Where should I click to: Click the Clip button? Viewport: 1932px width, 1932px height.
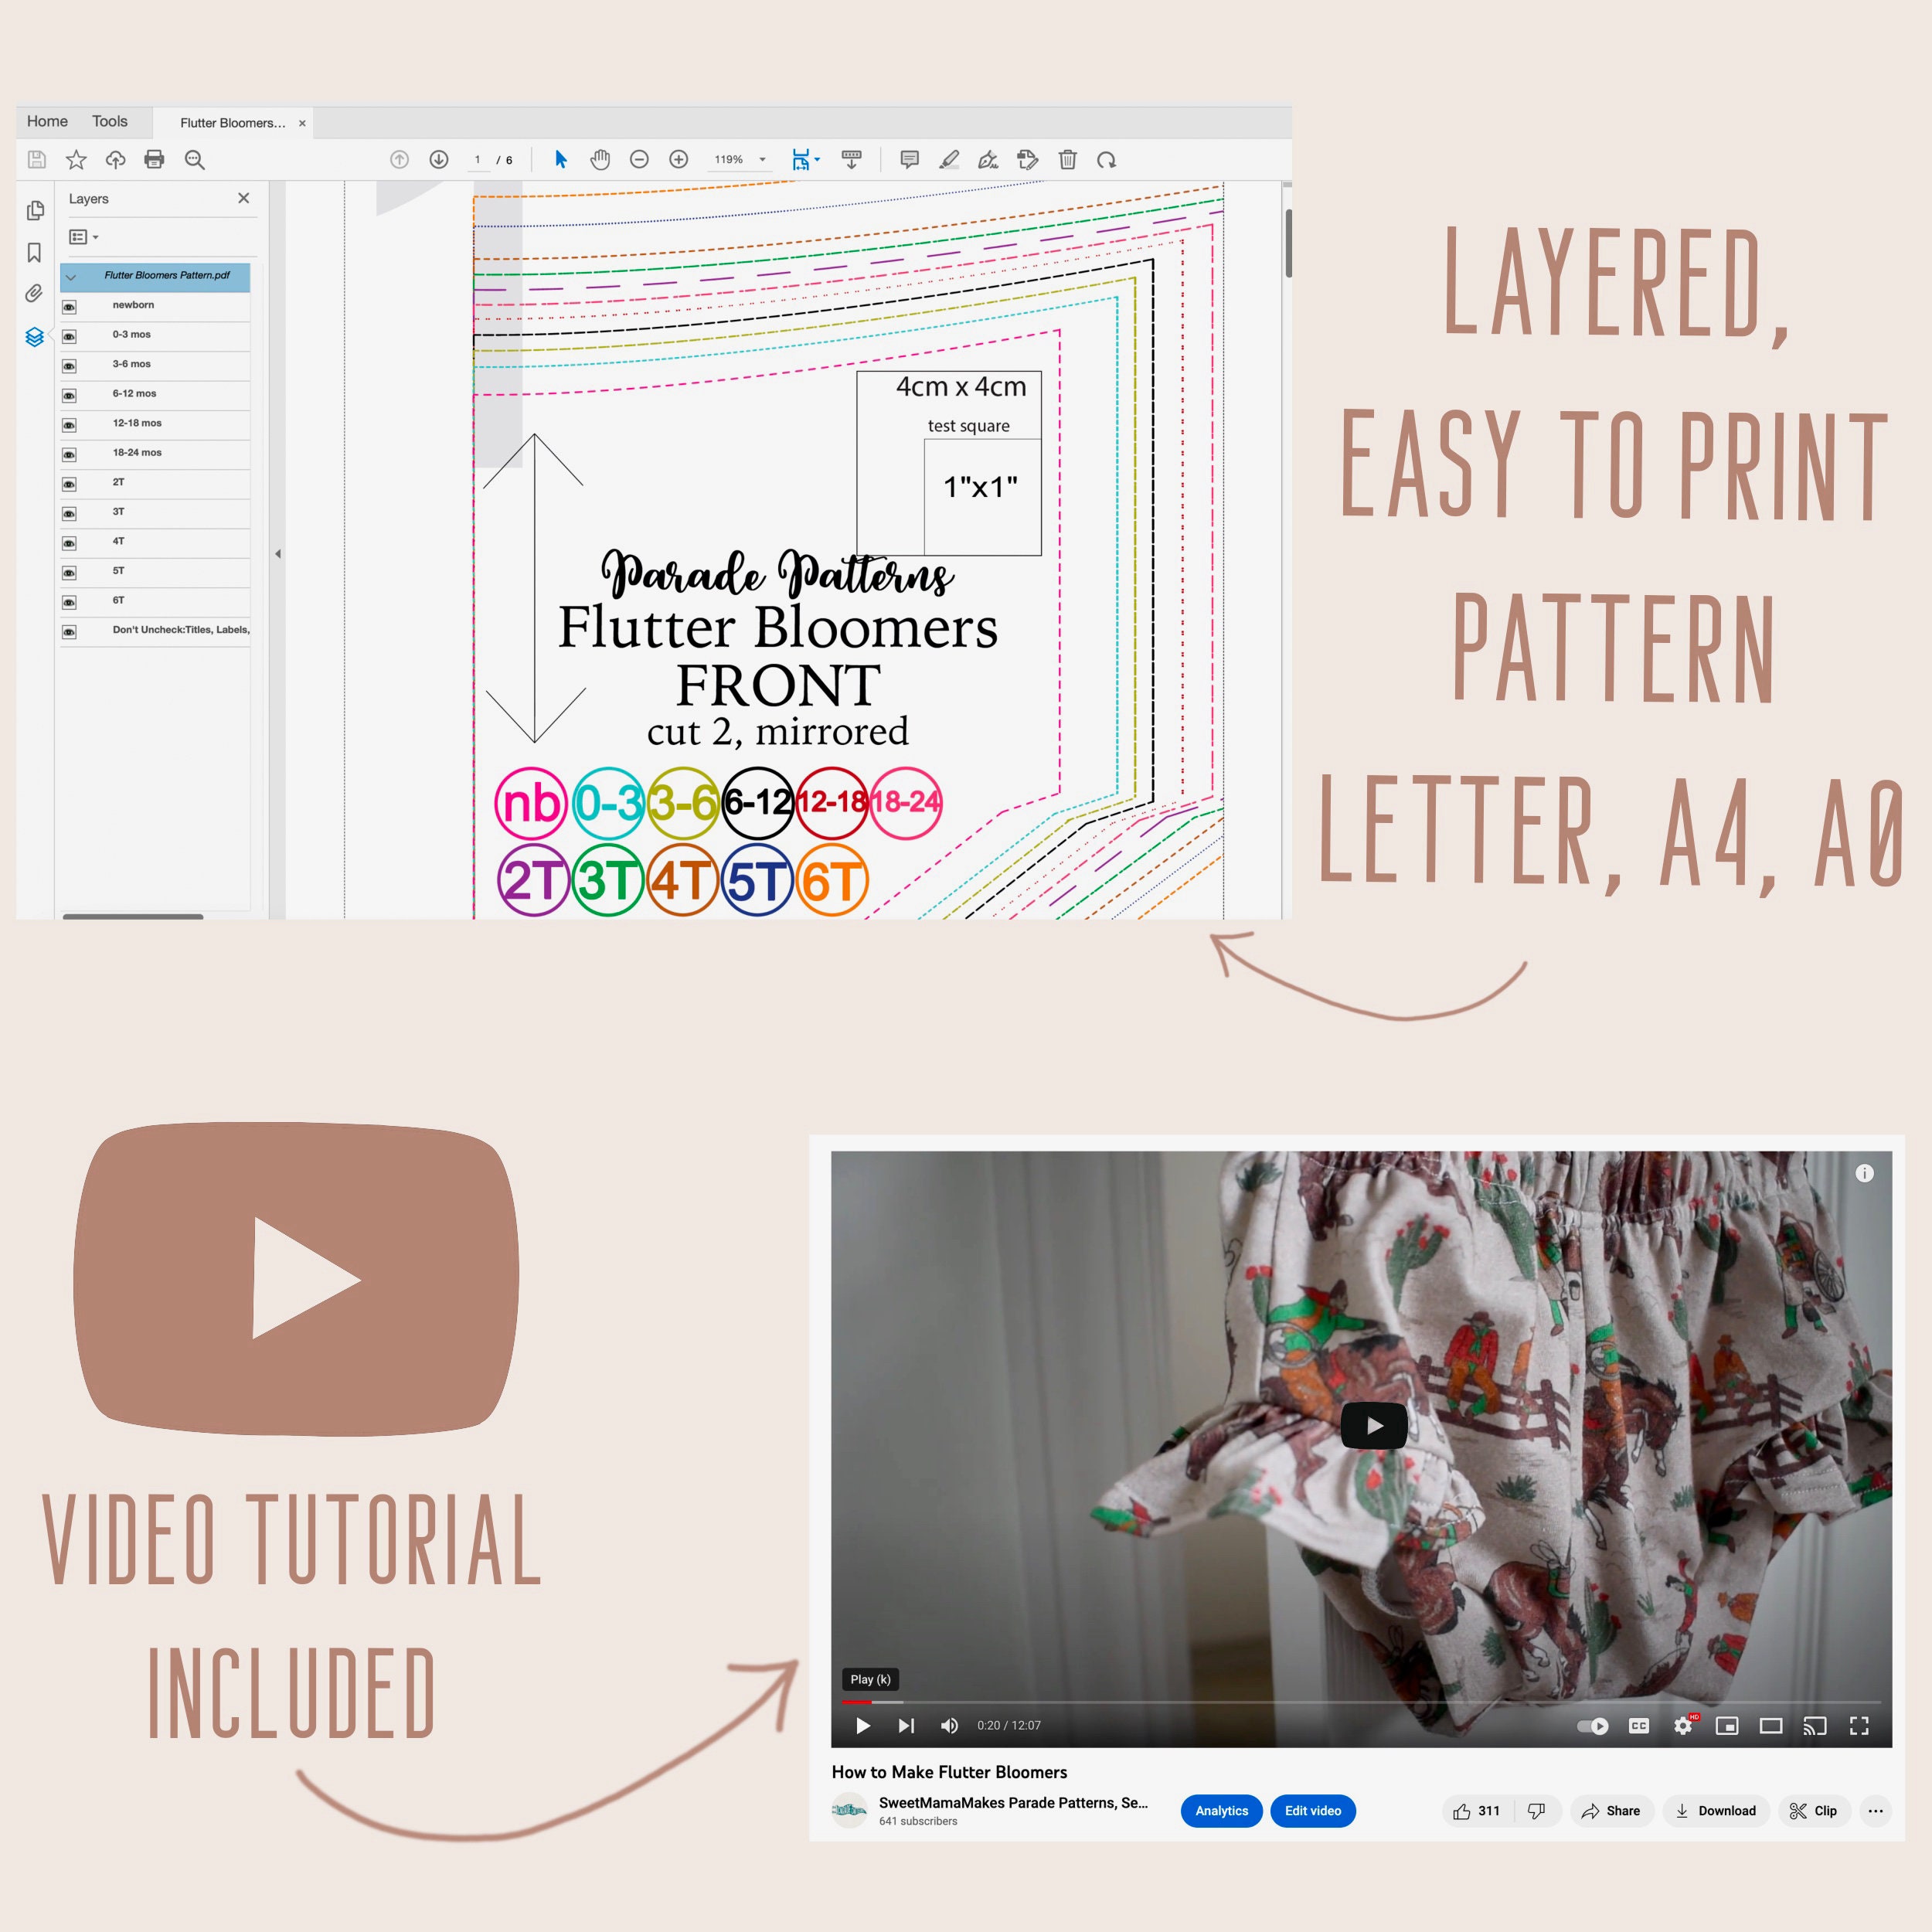coord(1814,1810)
